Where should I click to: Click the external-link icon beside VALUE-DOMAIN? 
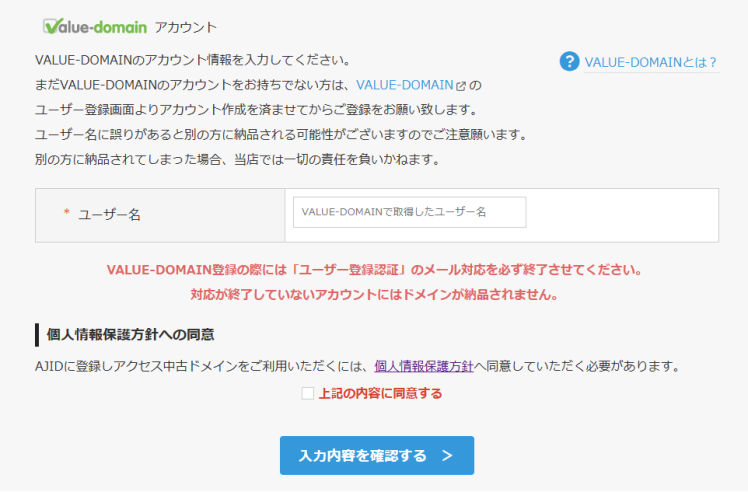(461, 86)
